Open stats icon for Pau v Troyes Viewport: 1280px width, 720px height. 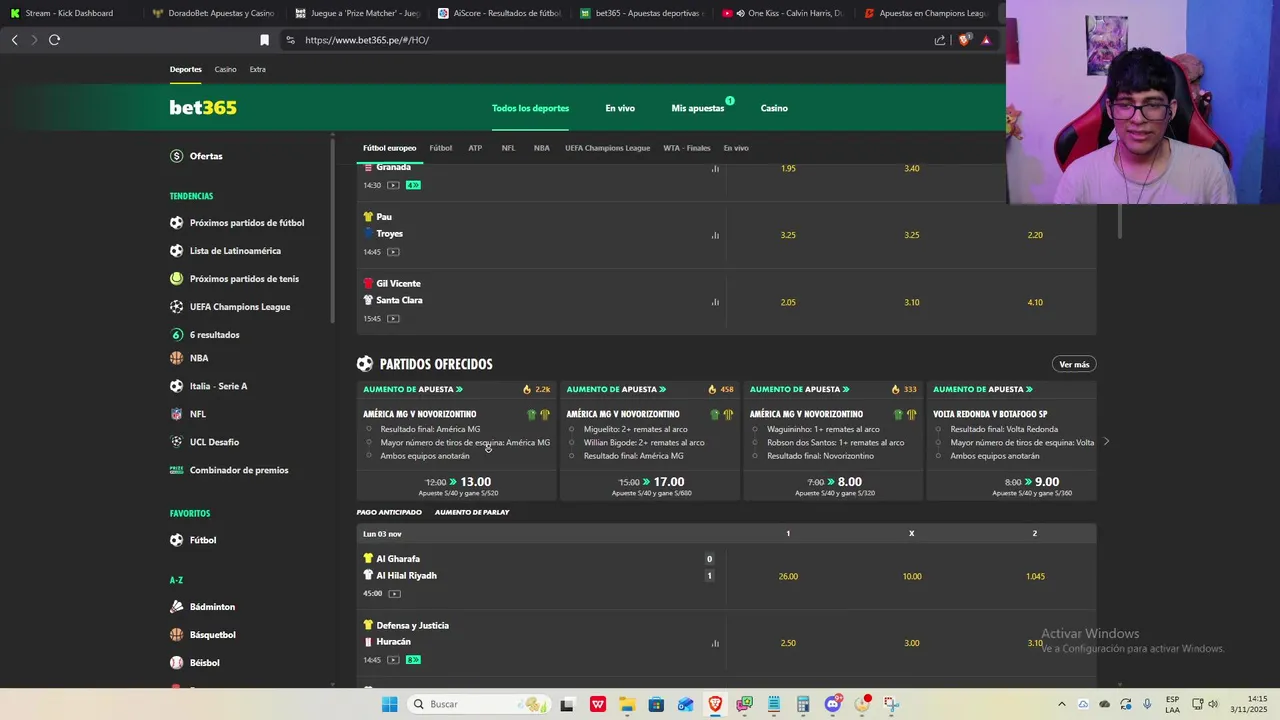(715, 235)
